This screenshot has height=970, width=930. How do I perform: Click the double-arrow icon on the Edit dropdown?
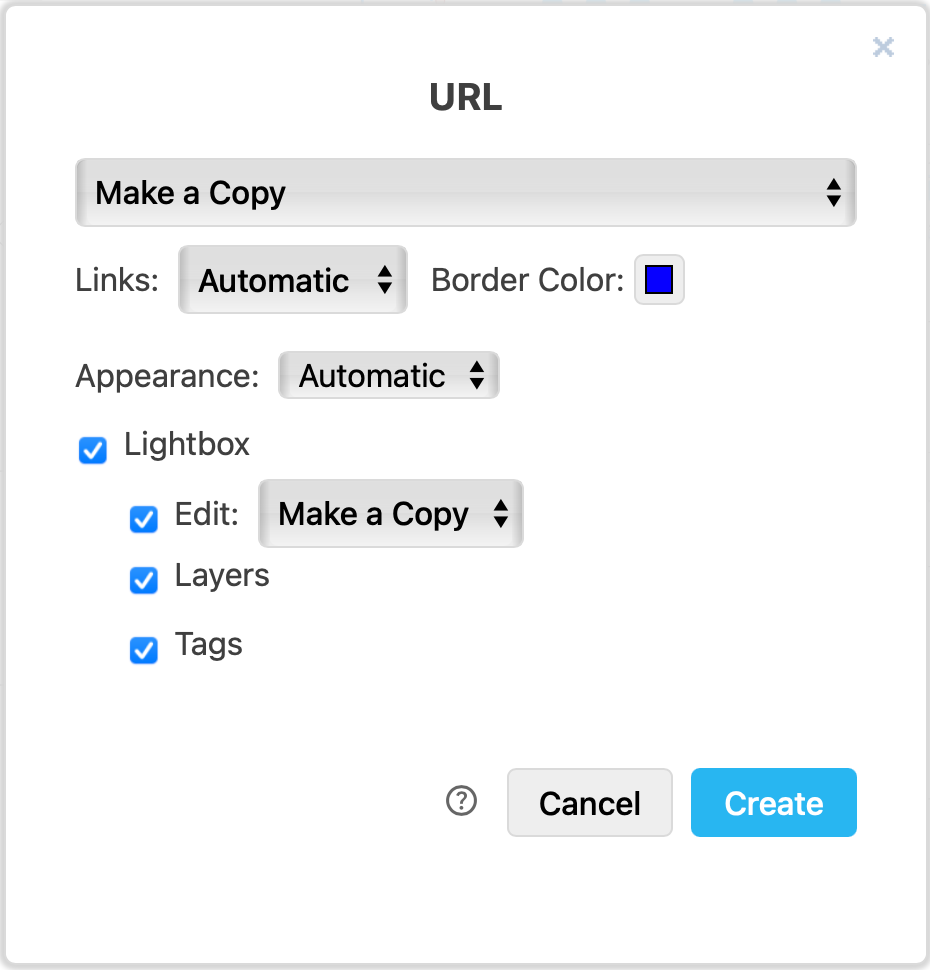pos(500,514)
